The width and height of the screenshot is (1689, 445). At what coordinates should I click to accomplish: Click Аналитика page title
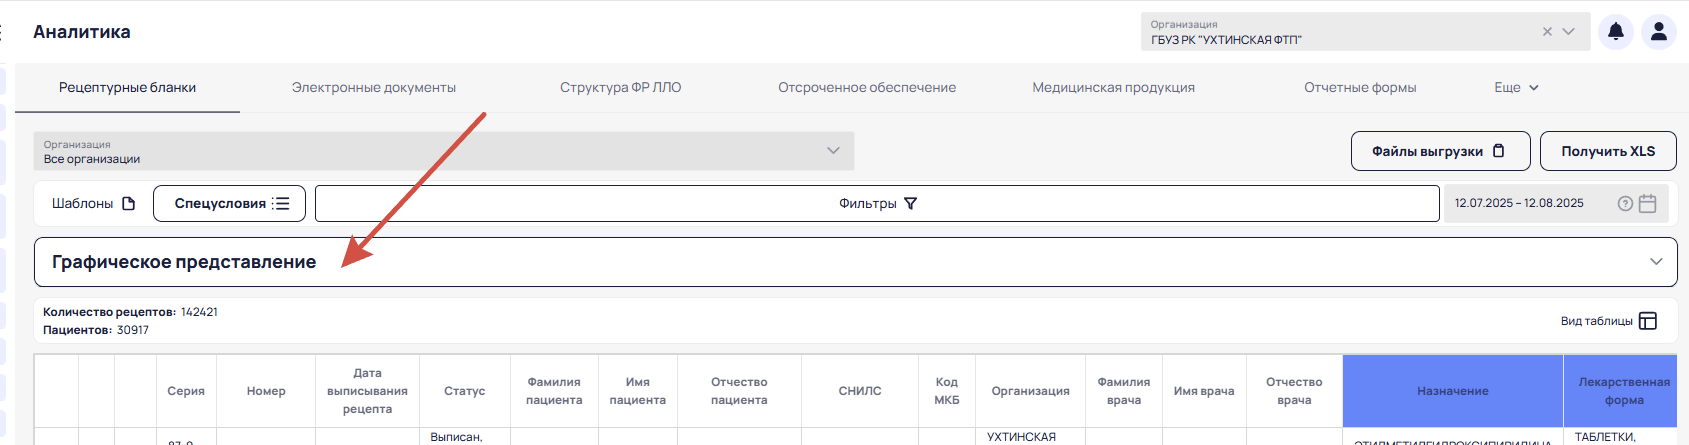pos(82,32)
